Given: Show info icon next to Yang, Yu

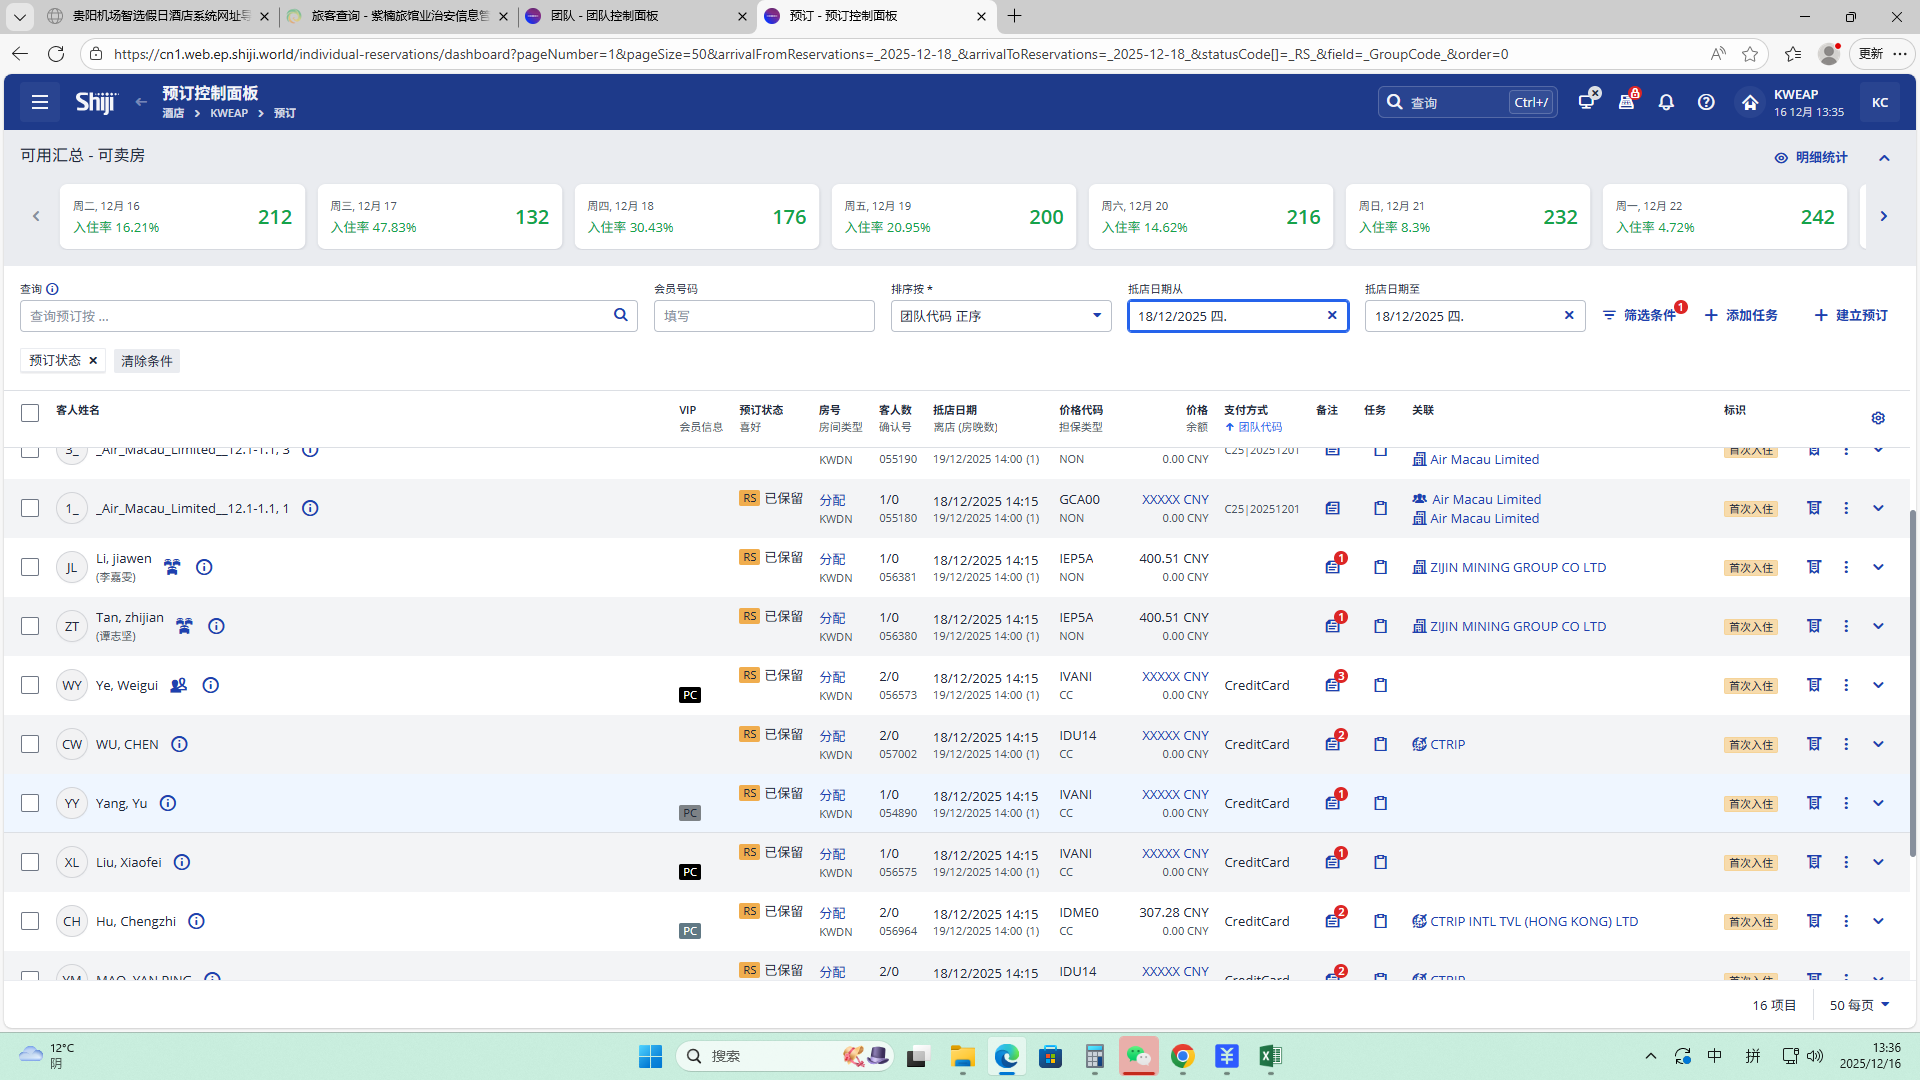Looking at the screenshot, I should [168, 803].
